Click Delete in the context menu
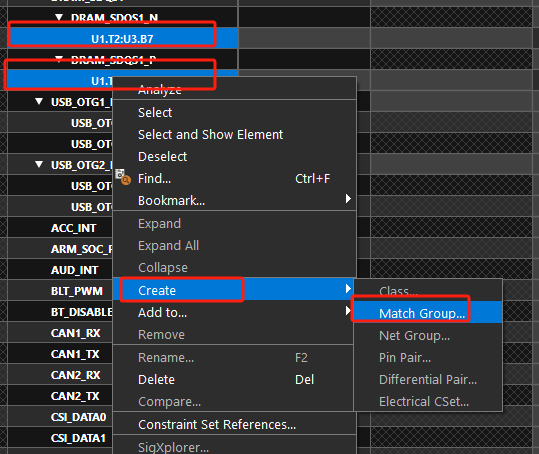Image resolution: width=539 pixels, height=454 pixels. [x=156, y=379]
